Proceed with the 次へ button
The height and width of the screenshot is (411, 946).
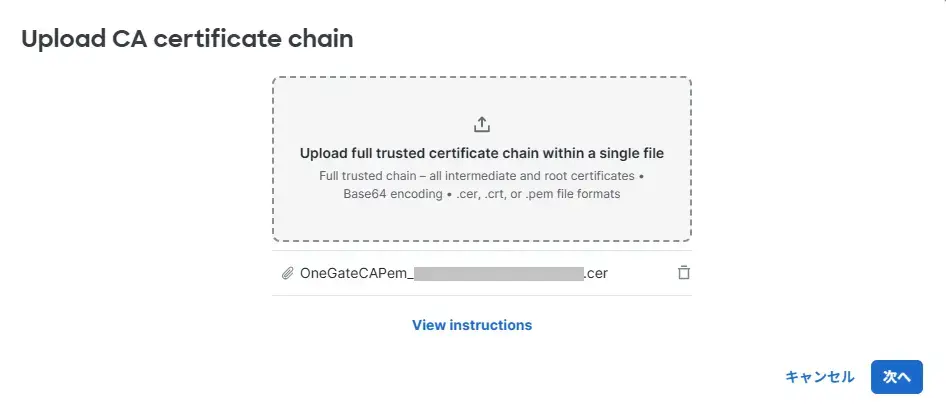pos(896,377)
